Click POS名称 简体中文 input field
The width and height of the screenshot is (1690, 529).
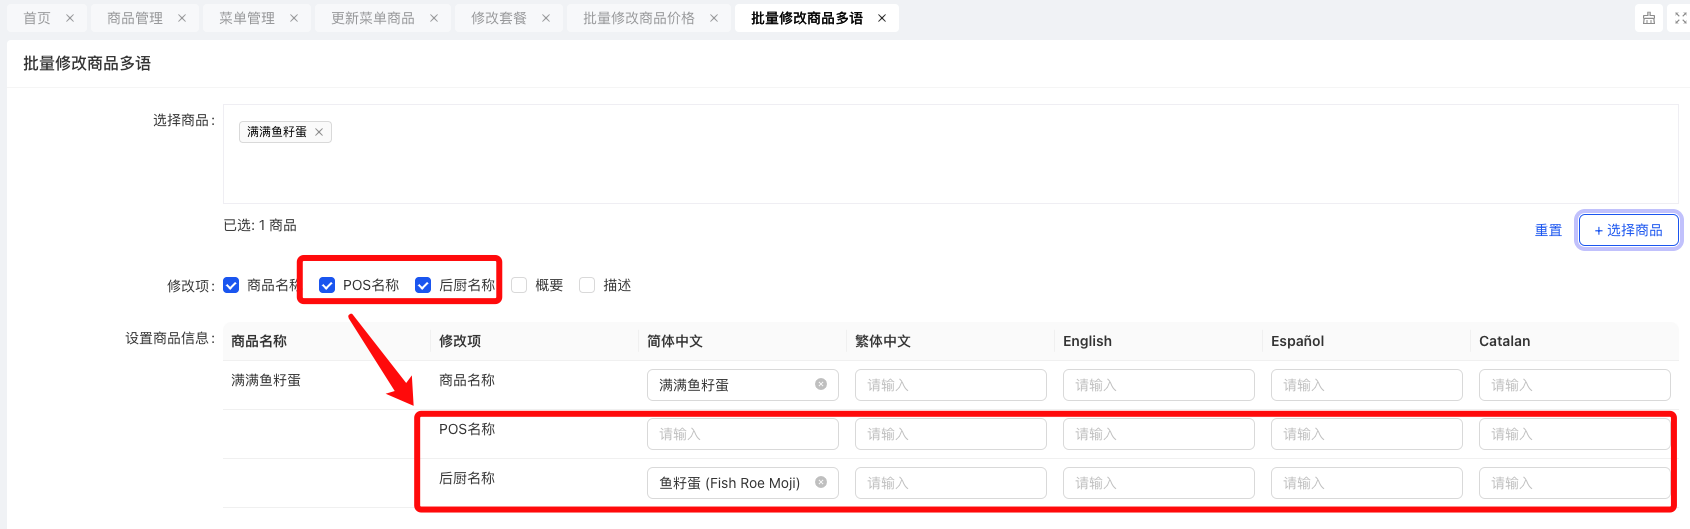point(743,434)
